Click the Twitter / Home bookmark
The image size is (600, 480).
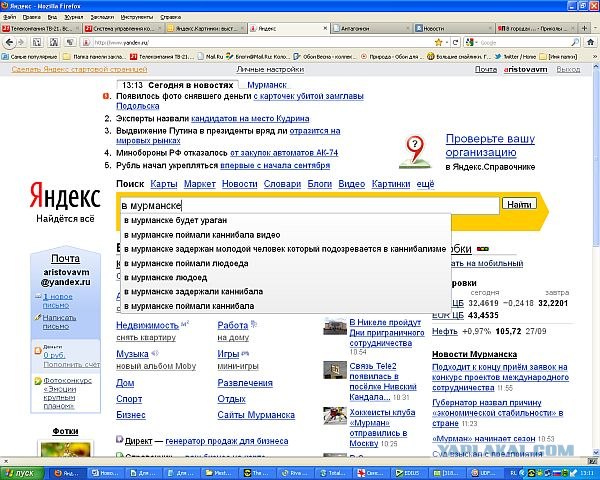(x=515, y=57)
